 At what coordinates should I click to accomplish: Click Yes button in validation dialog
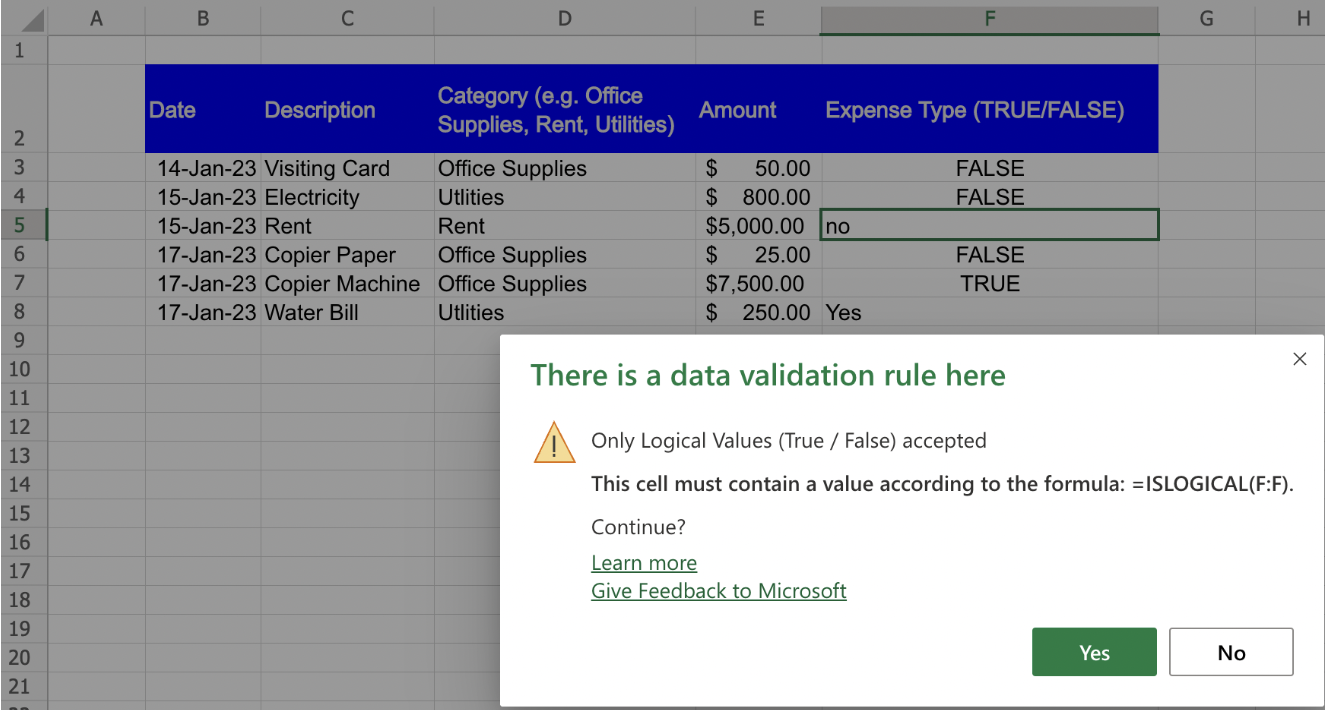[x=1093, y=652]
